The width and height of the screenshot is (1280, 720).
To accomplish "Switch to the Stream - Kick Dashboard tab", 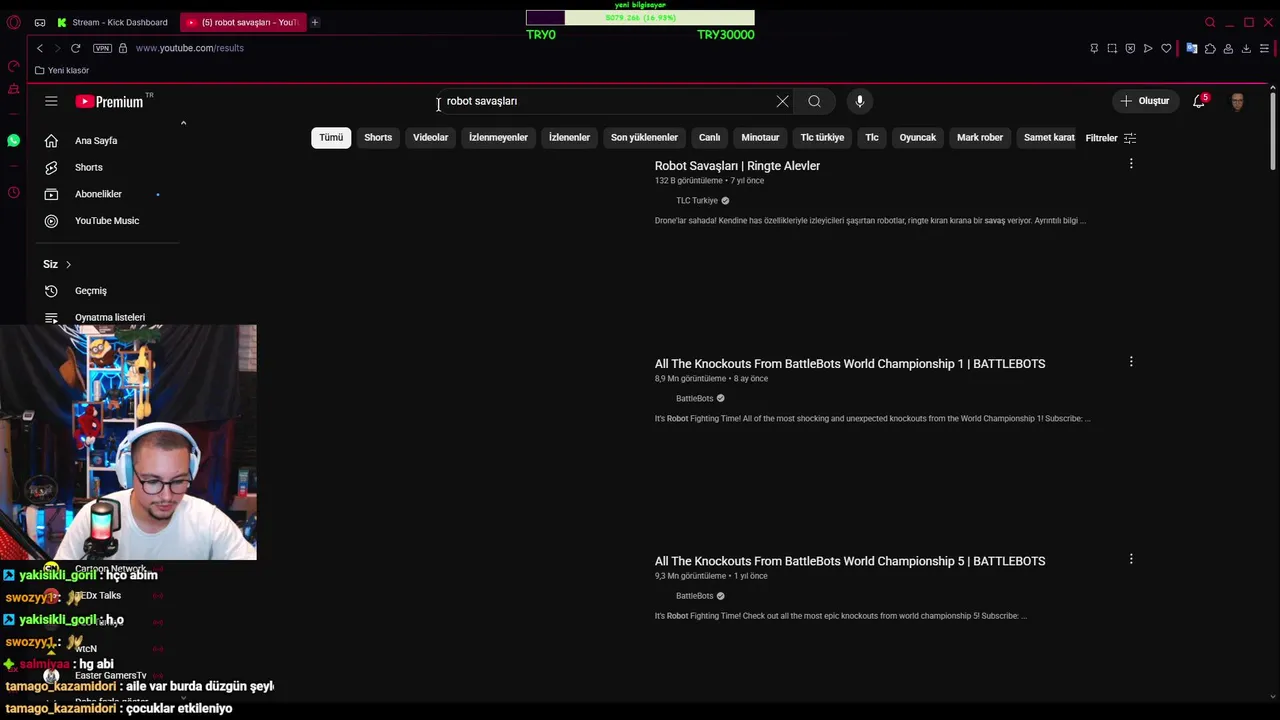I will pyautogui.click(x=113, y=22).
